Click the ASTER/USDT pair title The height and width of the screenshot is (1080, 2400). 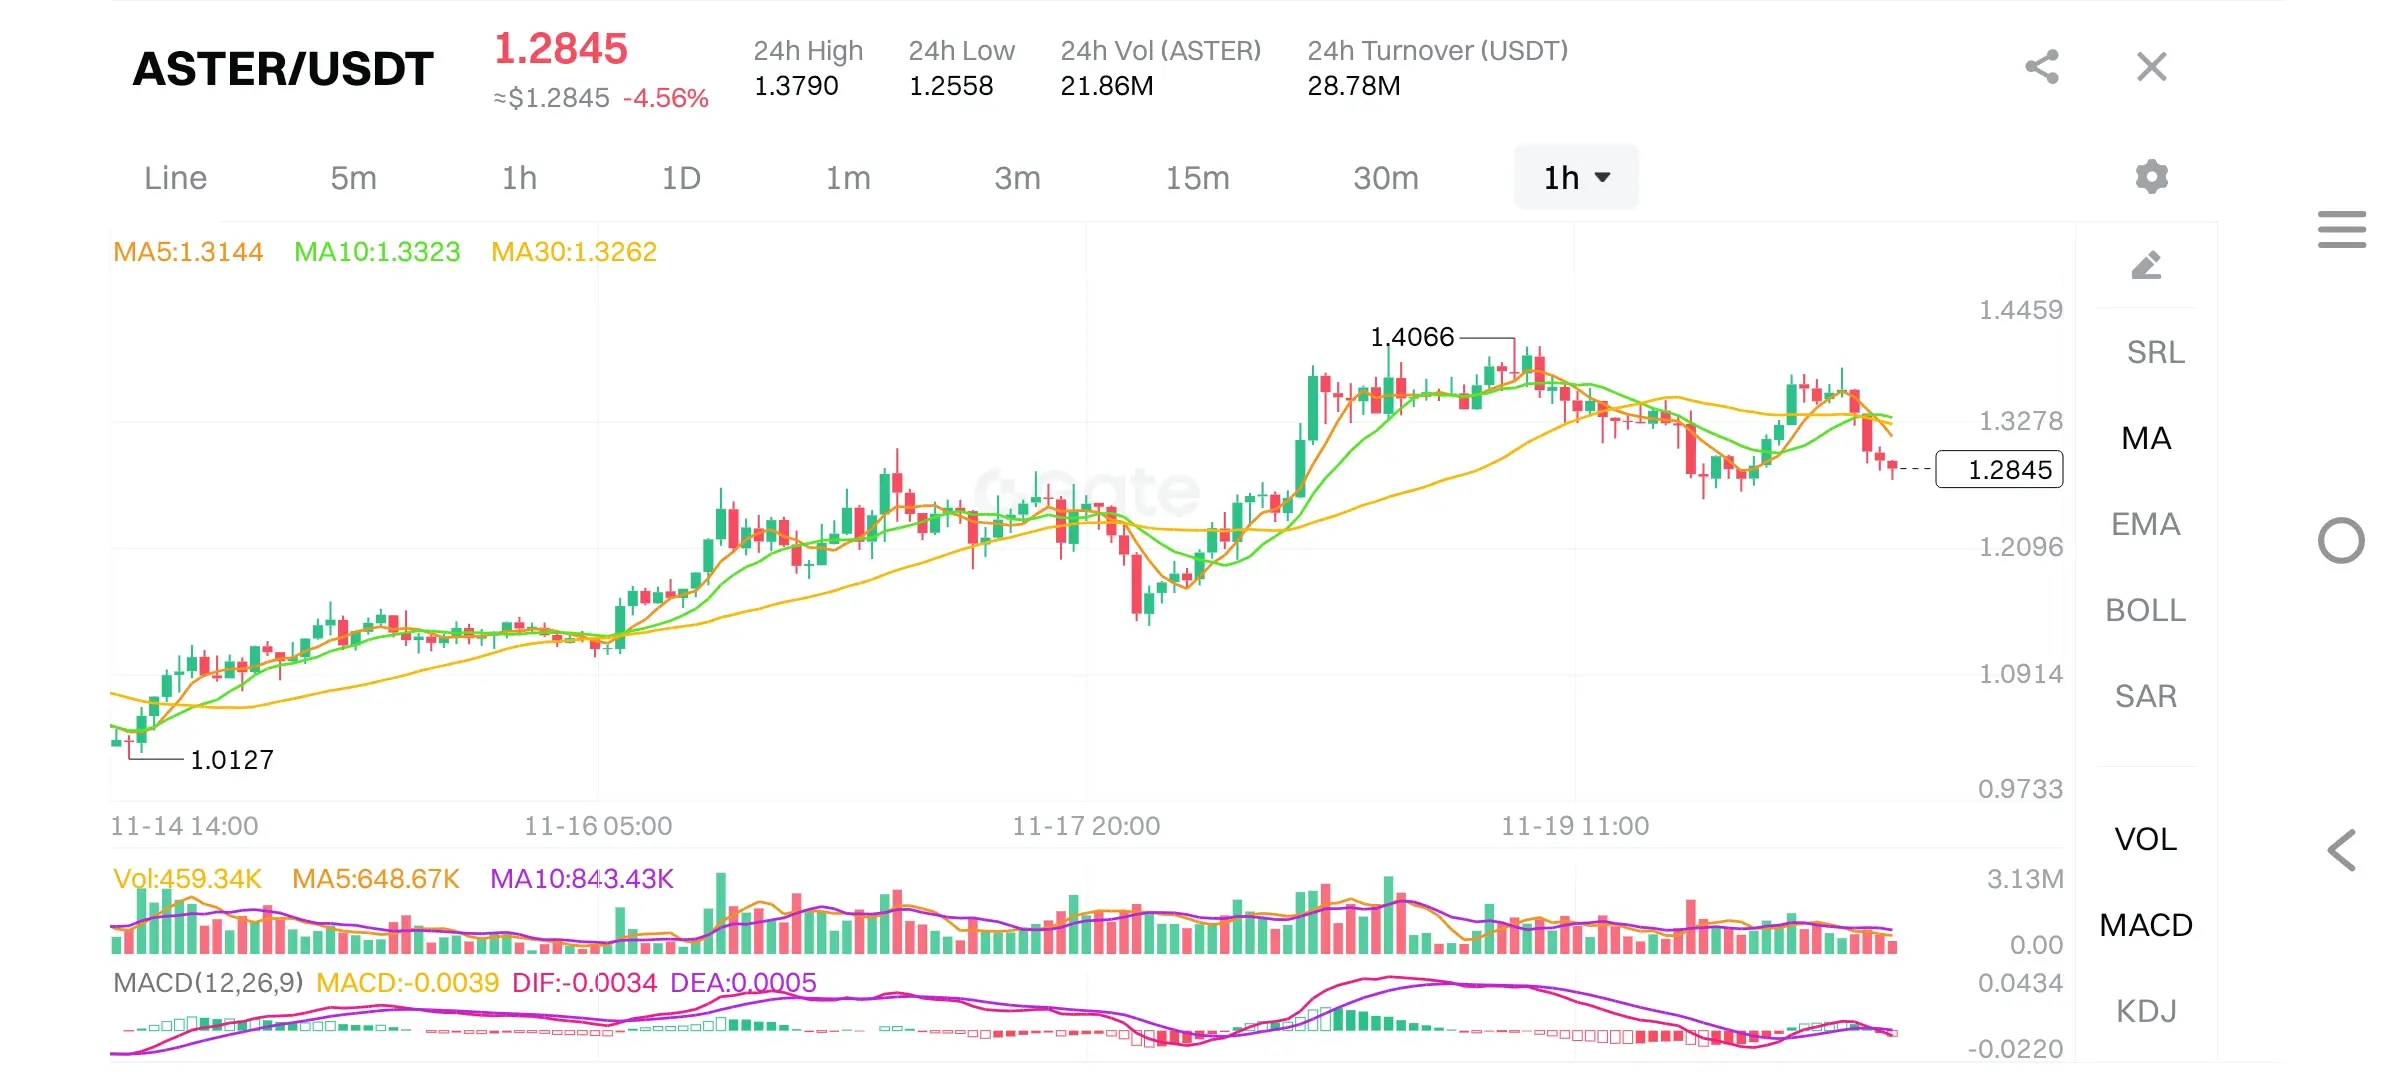coord(283,69)
